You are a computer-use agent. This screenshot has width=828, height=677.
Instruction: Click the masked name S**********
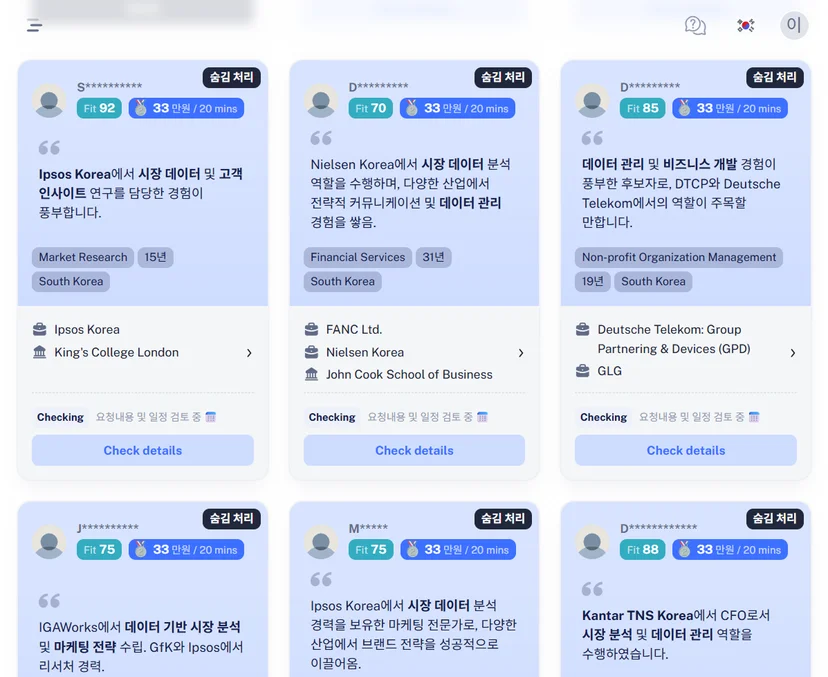pyautogui.click(x=109, y=87)
